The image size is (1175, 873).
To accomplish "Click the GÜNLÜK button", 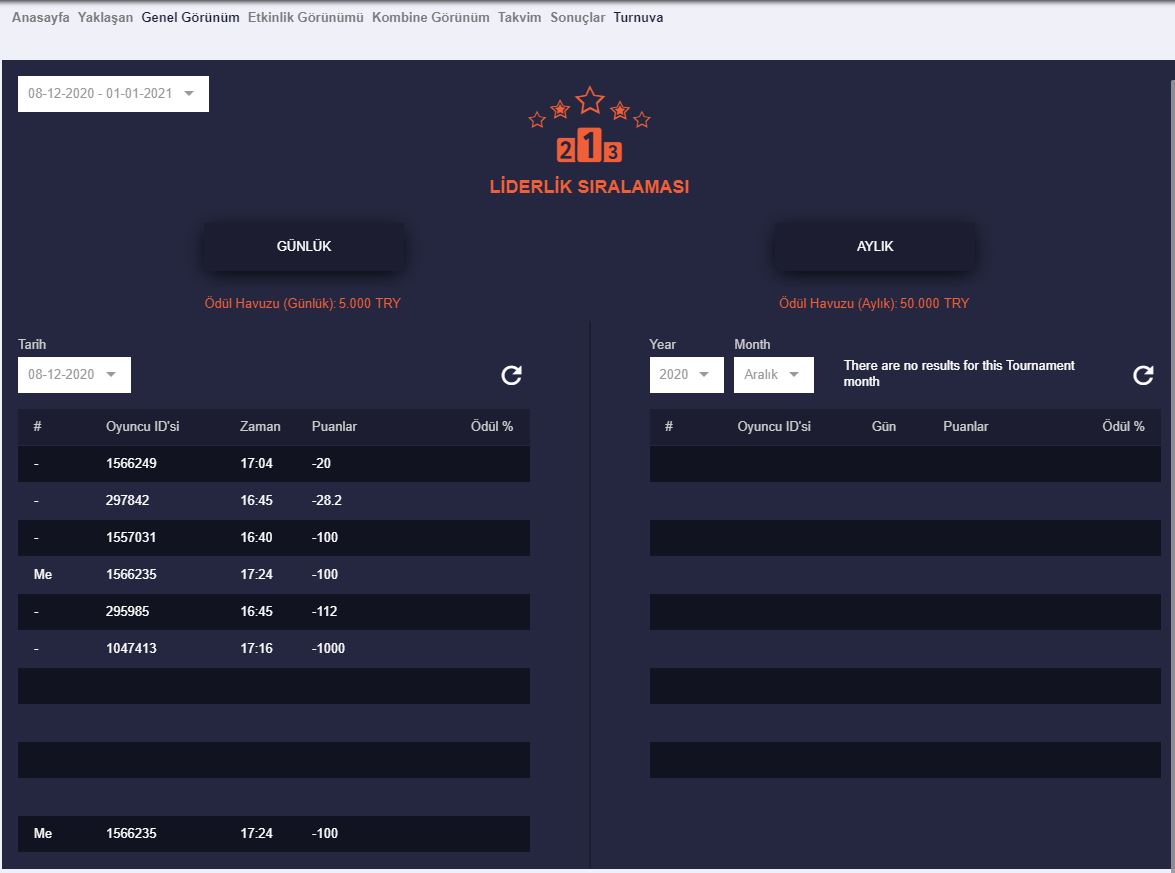I will (x=303, y=247).
